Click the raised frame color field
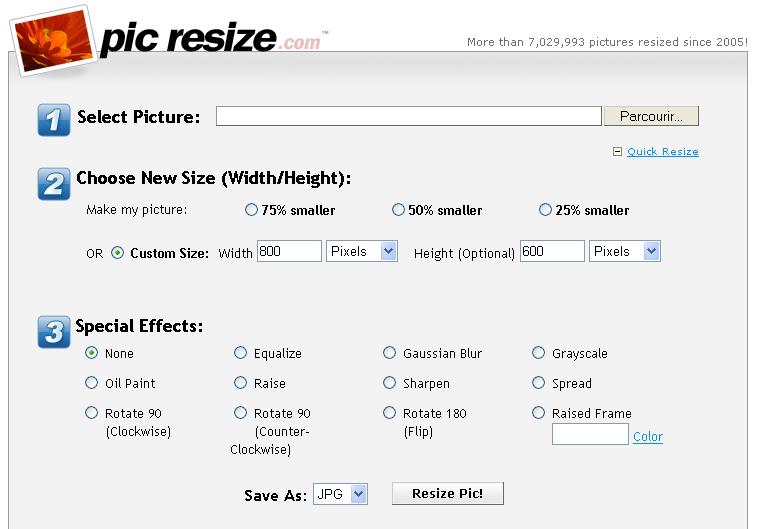Viewport: 757px width, 529px height. pos(590,434)
